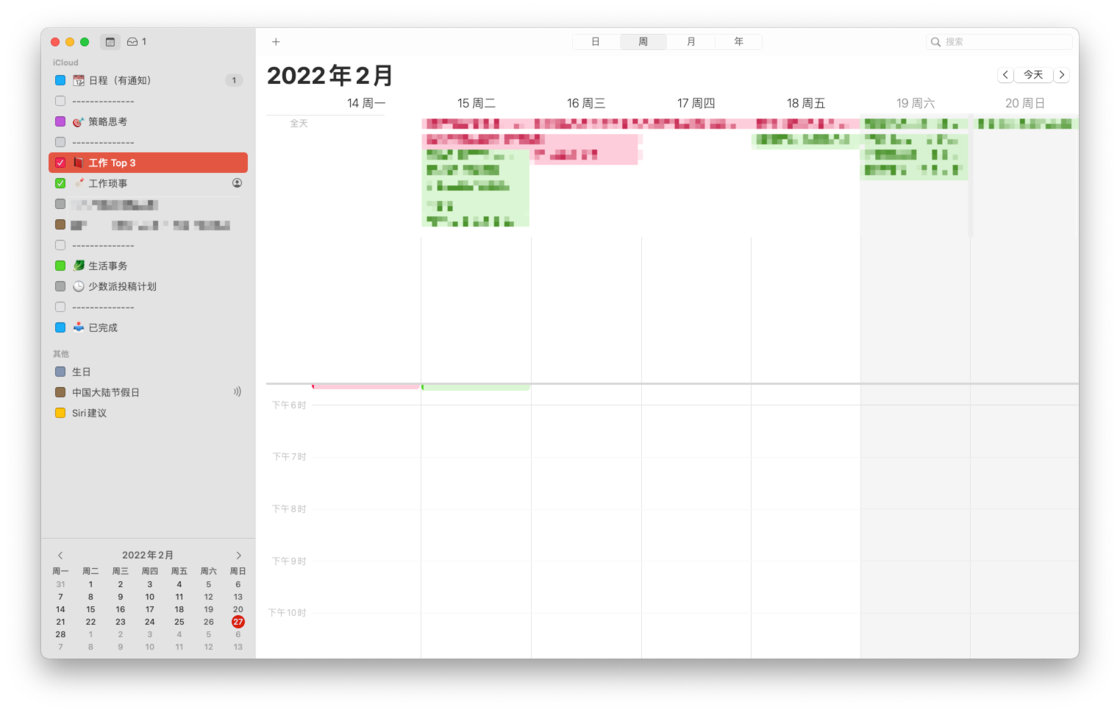Show previous month in mini calendar
Screen dimensions: 1120x713
(x=60, y=555)
